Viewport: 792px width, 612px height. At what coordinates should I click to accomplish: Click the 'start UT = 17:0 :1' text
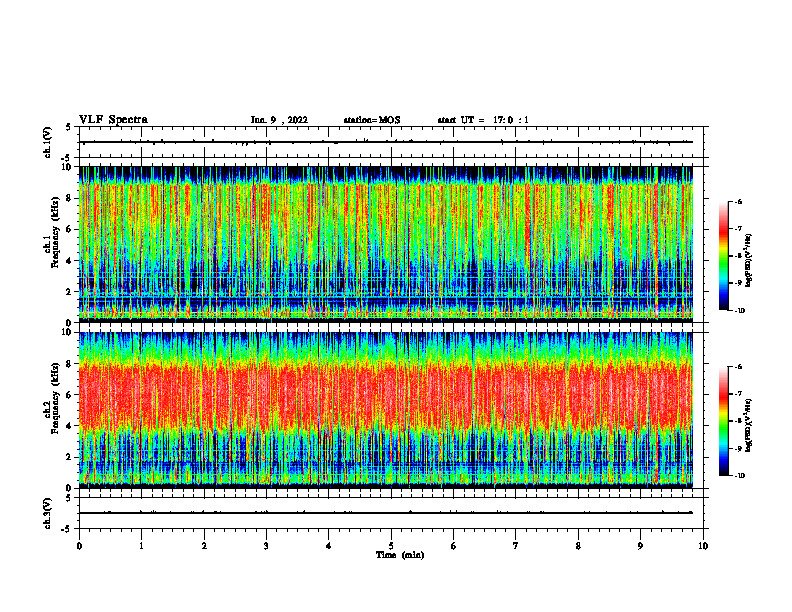point(483,120)
